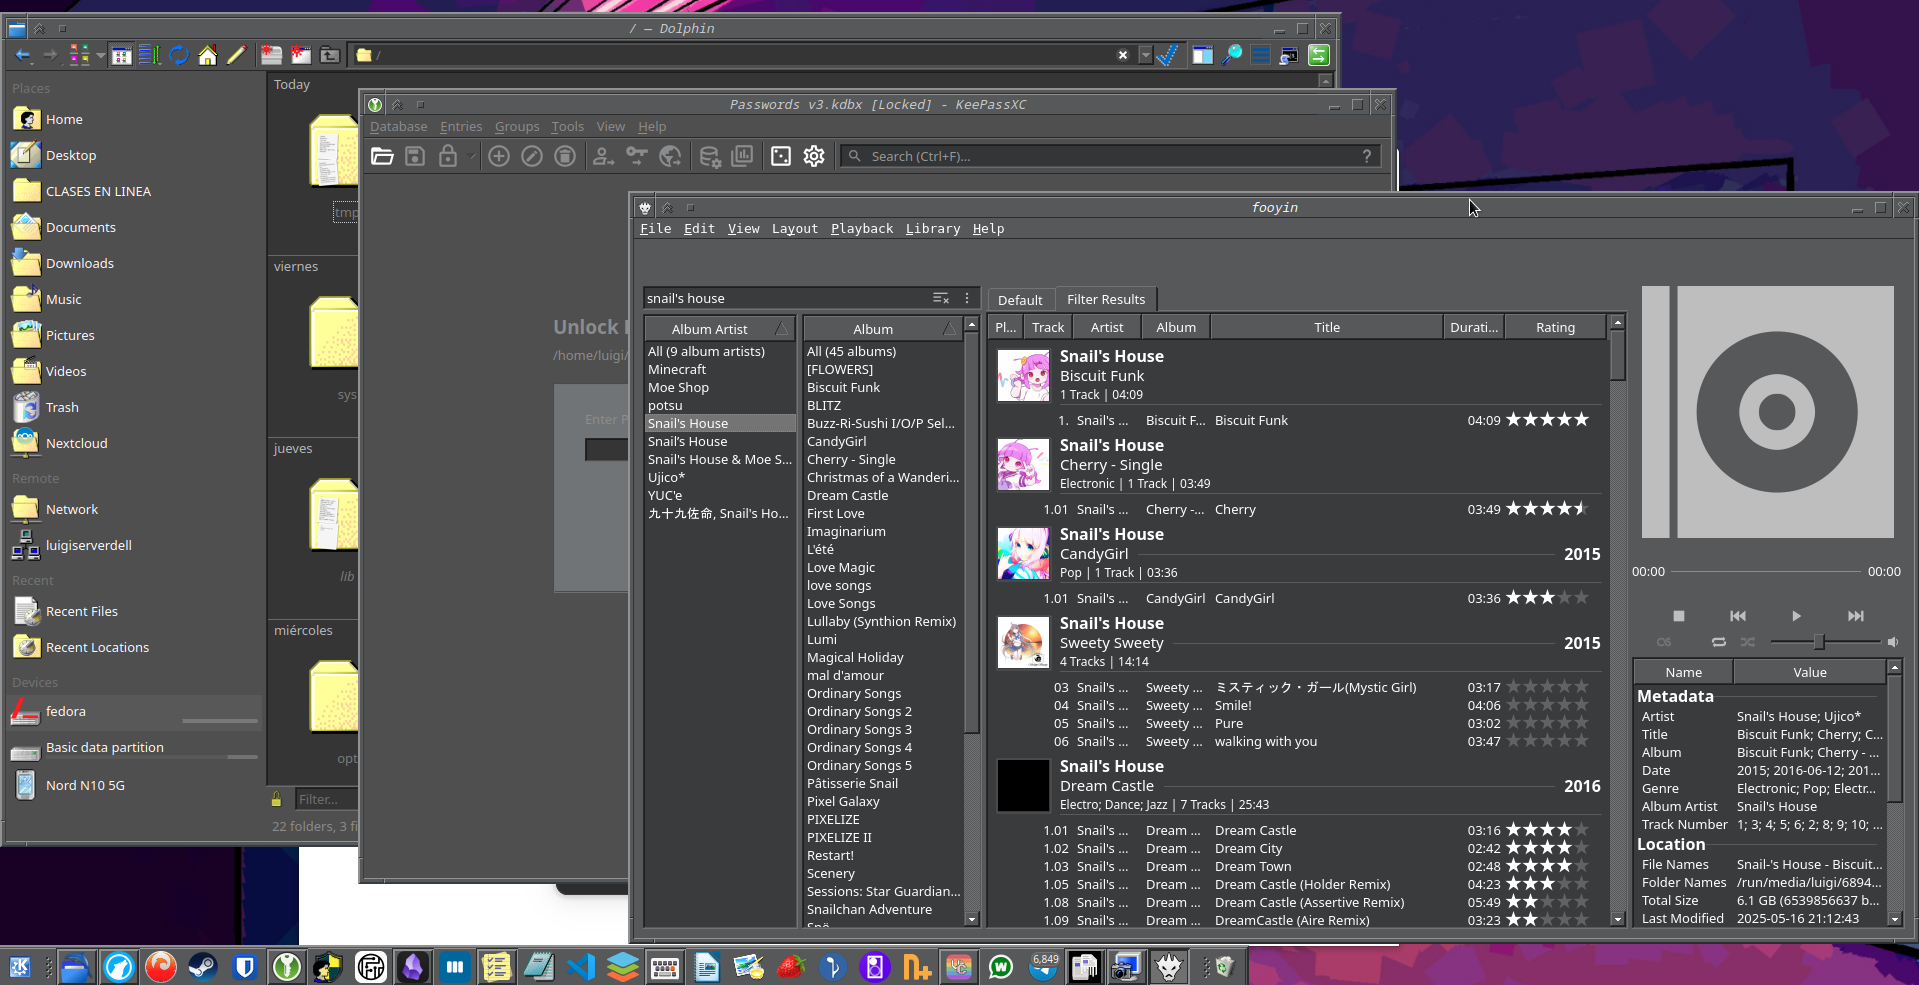Switch to the Default playlist tab
This screenshot has height=985, width=1919.
(x=1019, y=300)
